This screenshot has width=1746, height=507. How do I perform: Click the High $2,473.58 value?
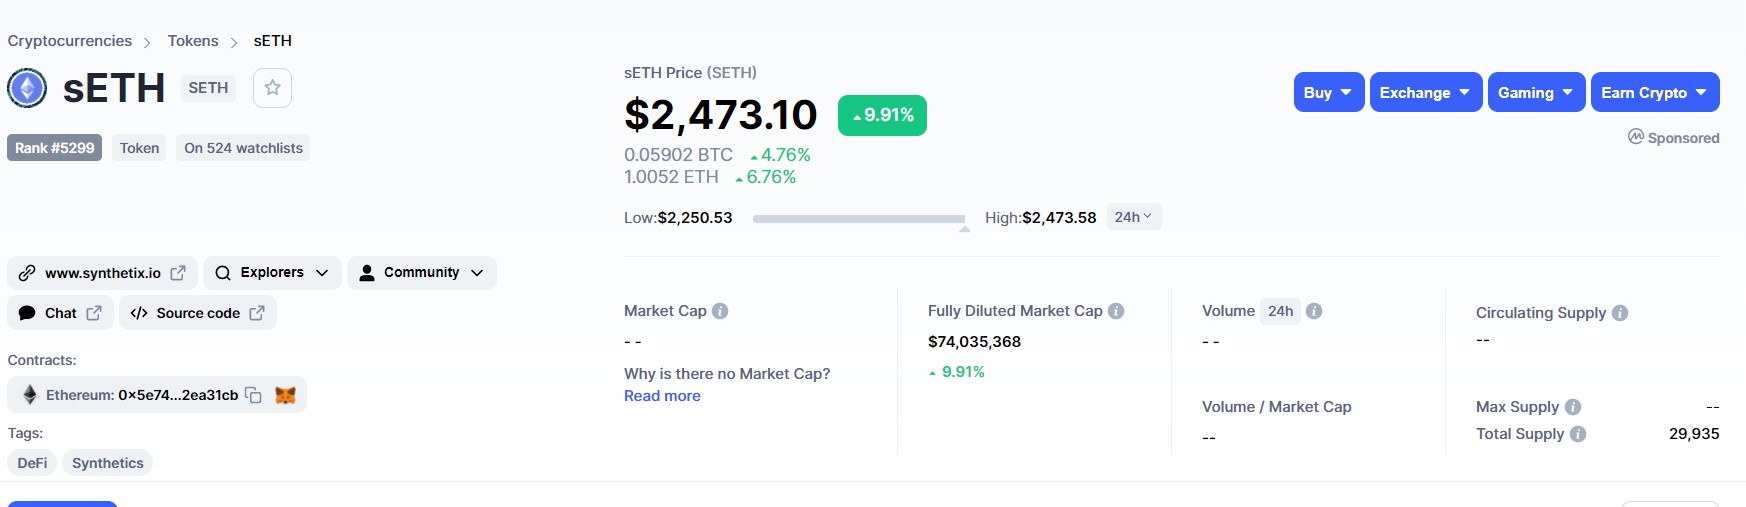point(1059,218)
